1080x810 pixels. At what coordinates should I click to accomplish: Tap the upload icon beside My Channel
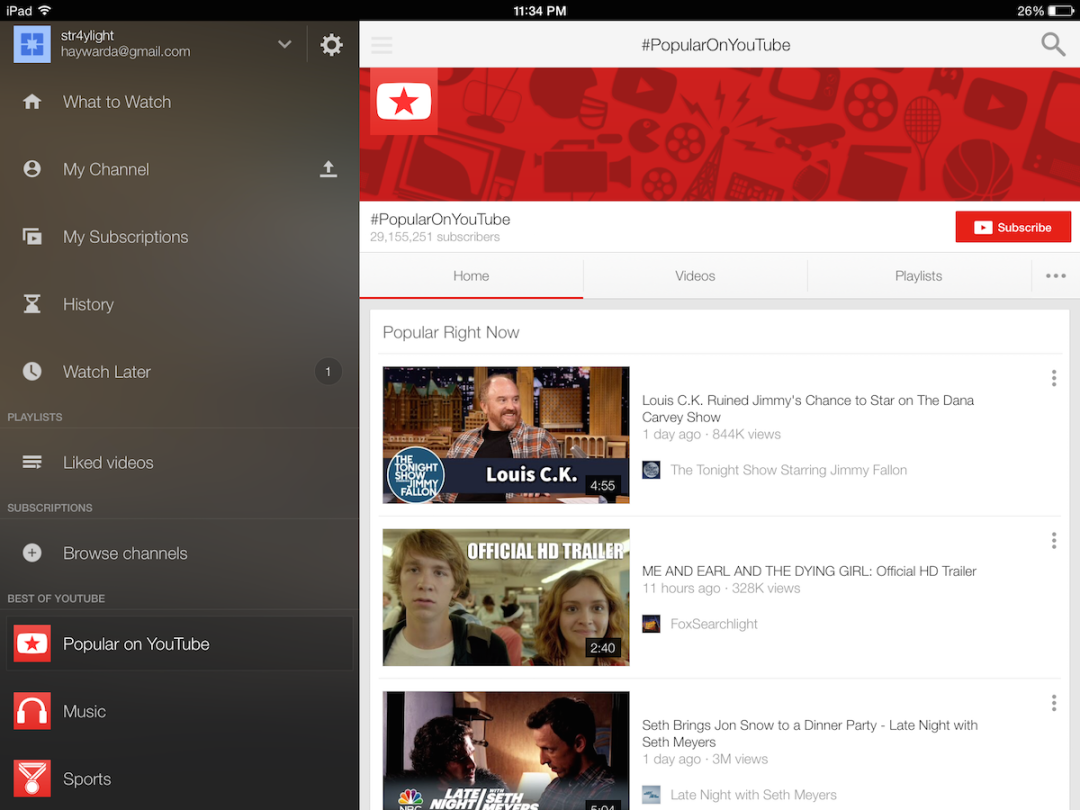coord(328,169)
